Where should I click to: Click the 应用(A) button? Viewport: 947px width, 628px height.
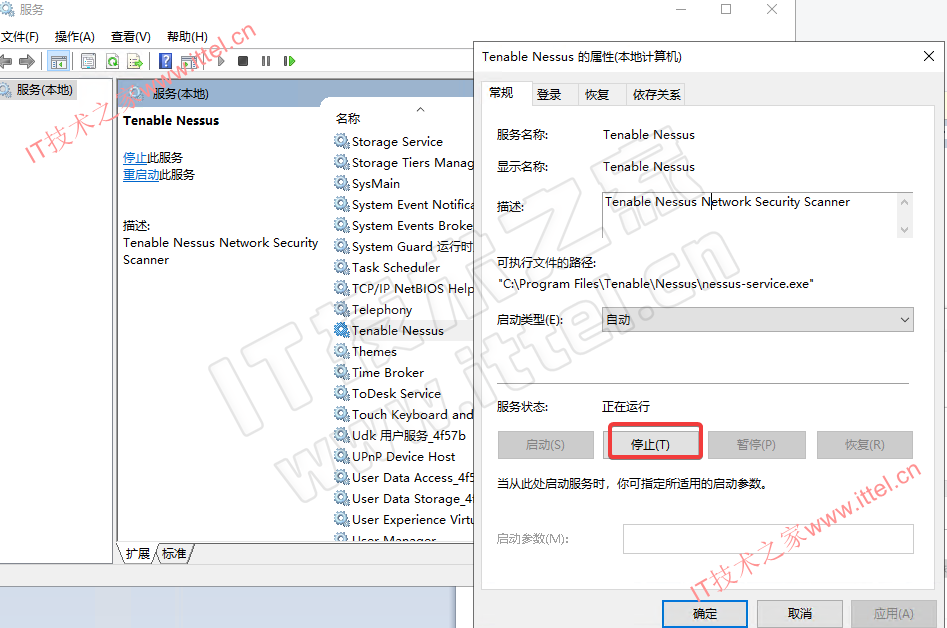click(x=893, y=614)
